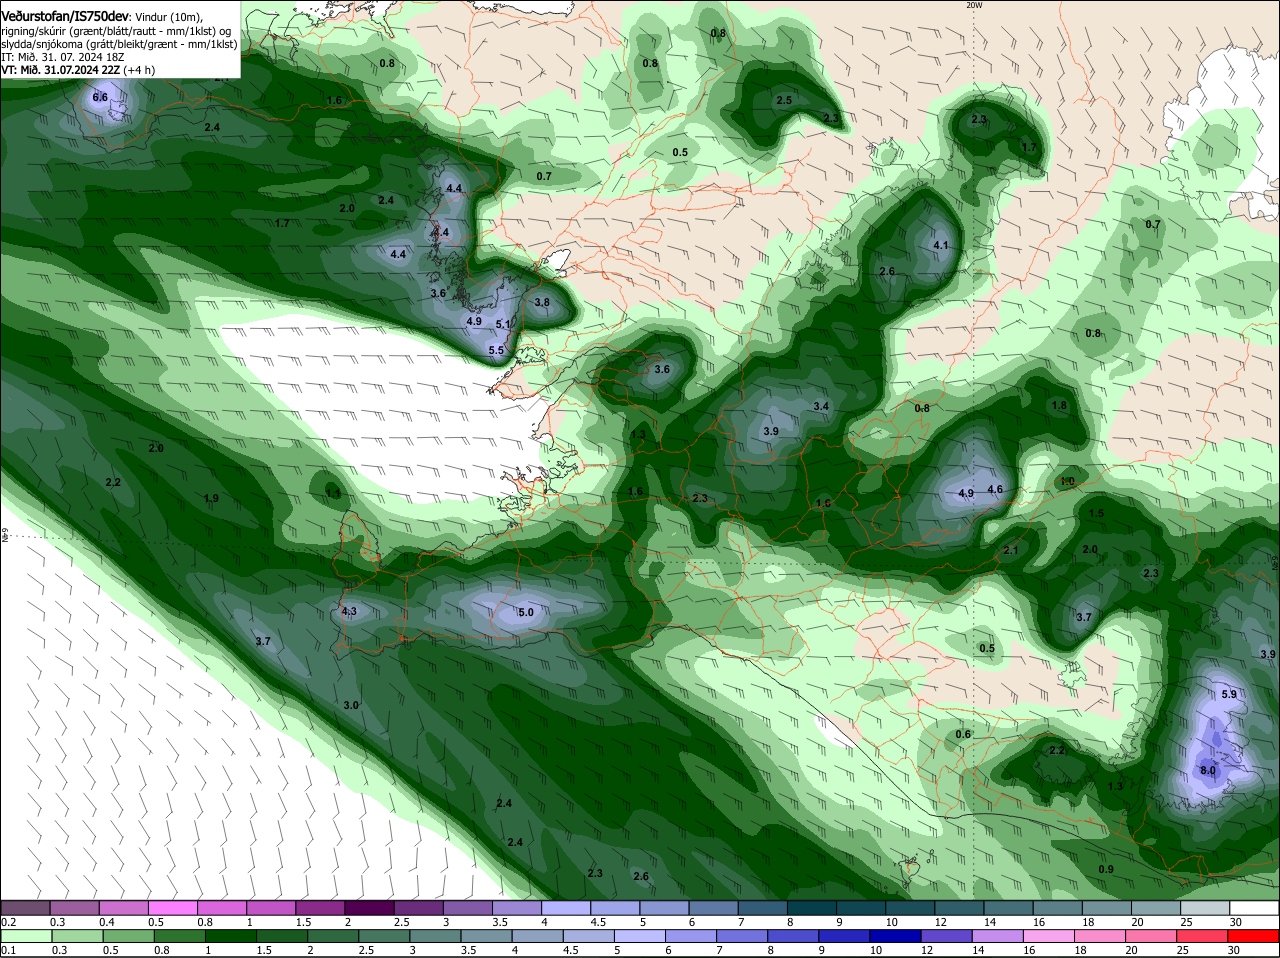The image size is (1280, 958).
Task: Click the 4.3 precipitation value on the map
Action: point(349,611)
